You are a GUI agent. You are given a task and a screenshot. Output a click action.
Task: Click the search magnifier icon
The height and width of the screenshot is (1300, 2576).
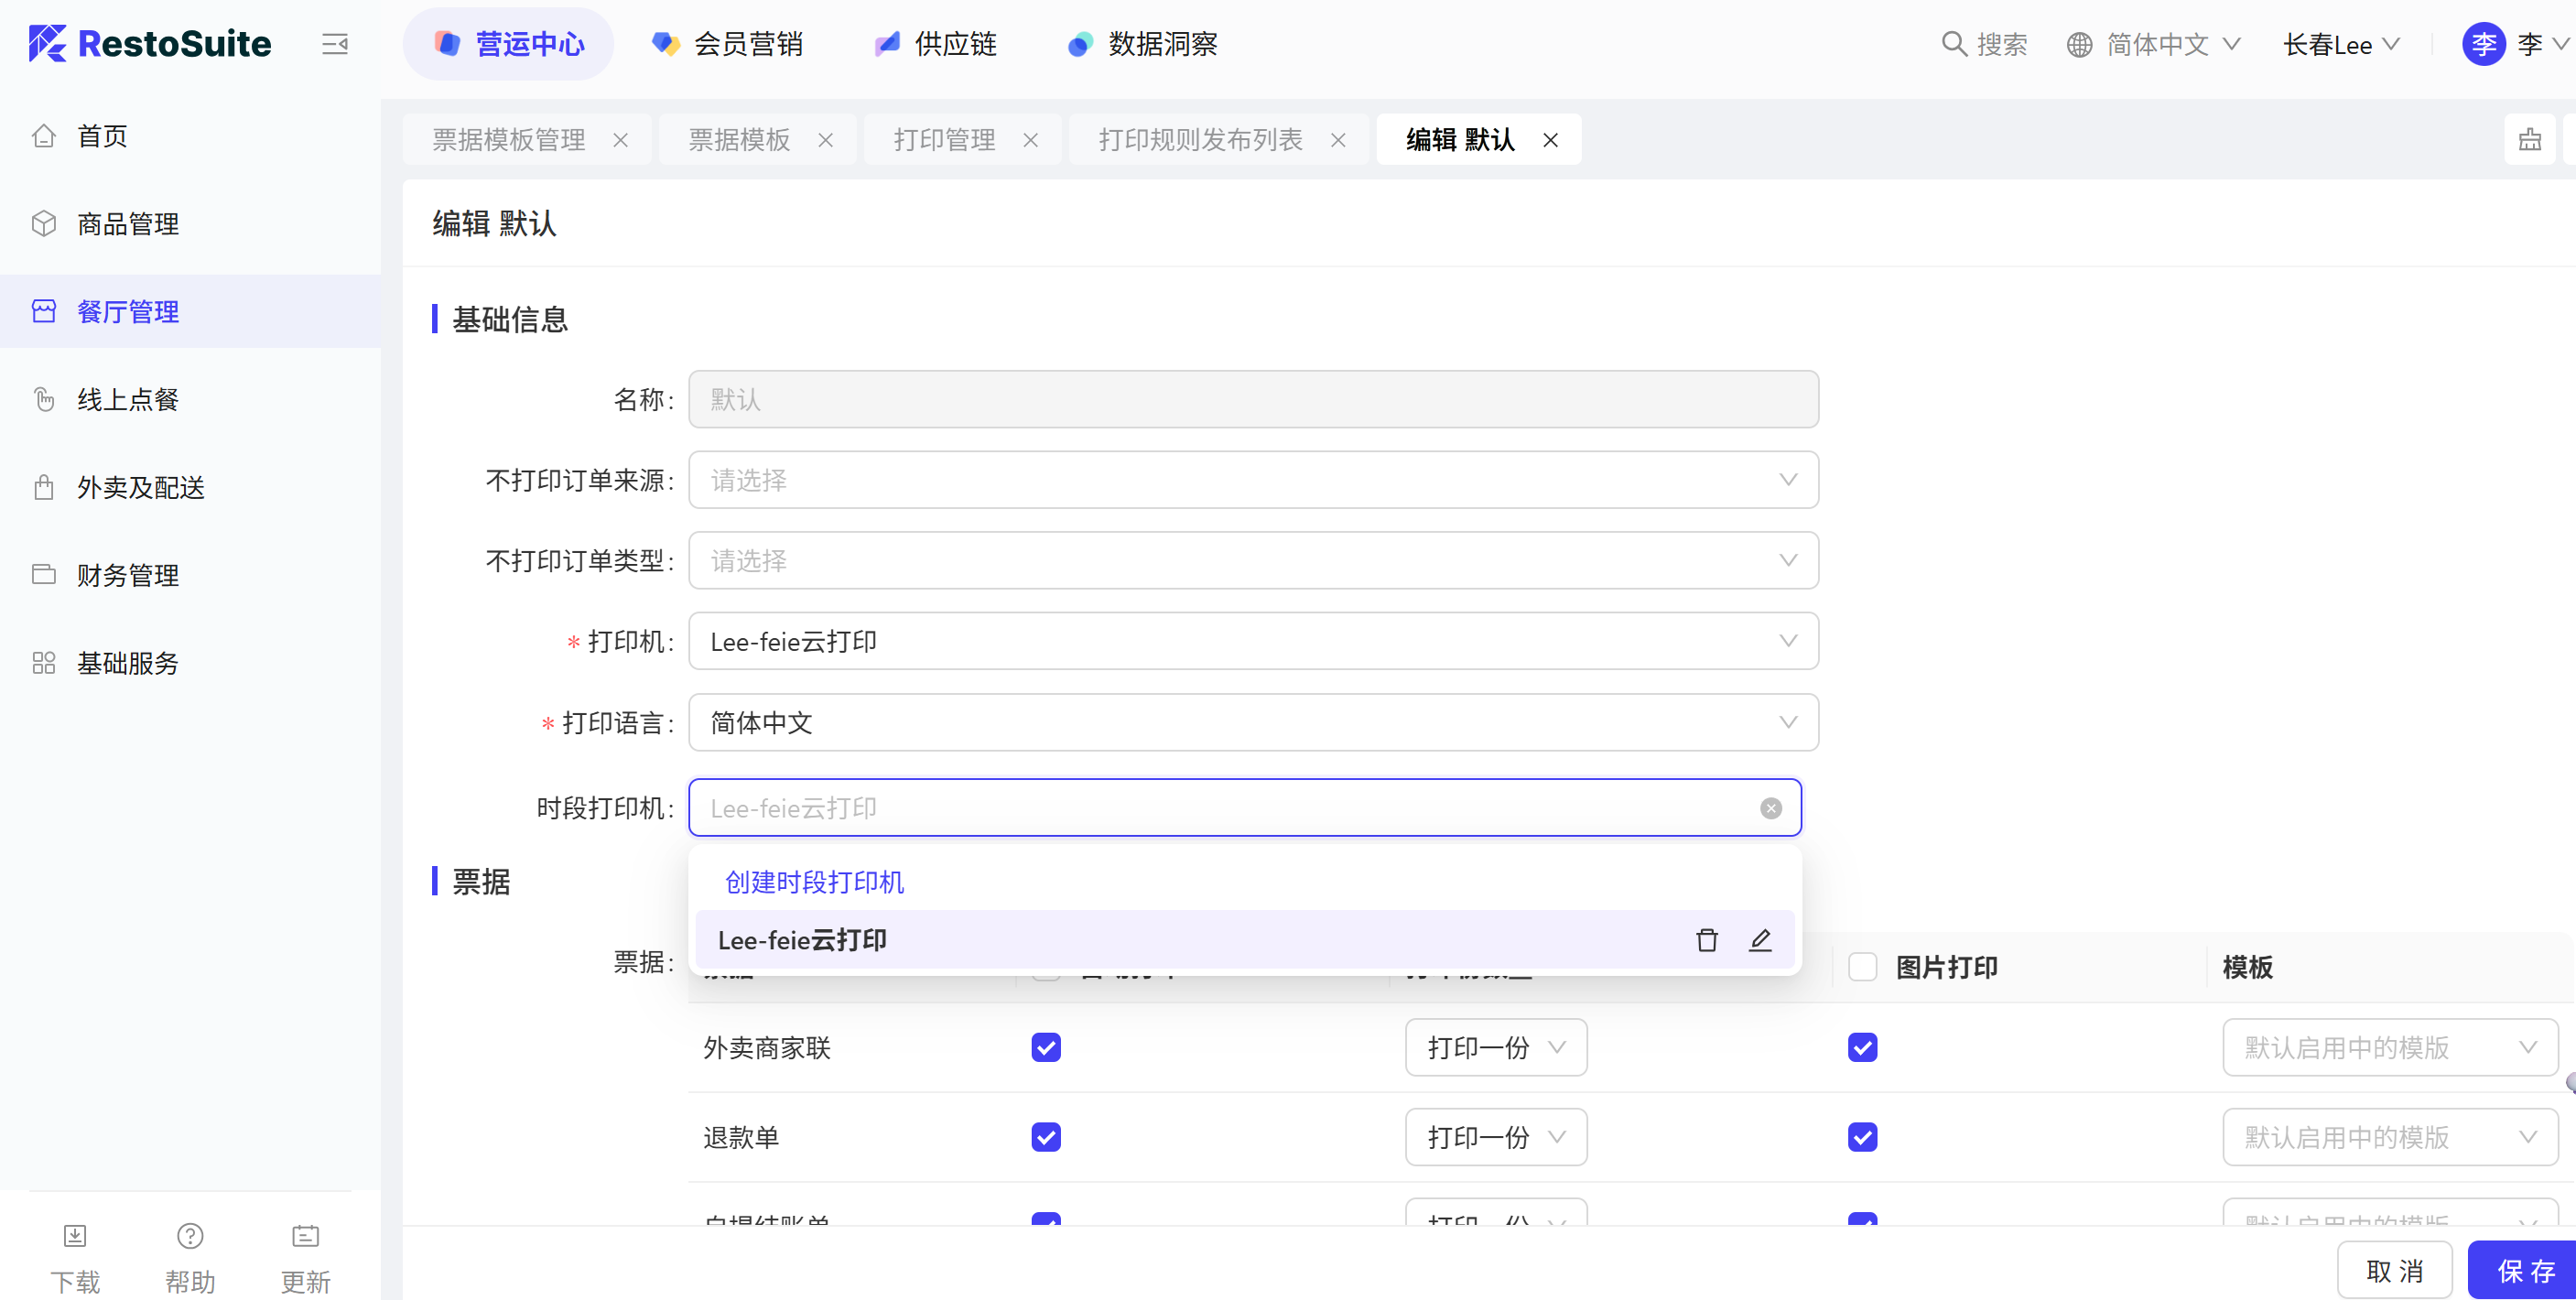(x=1953, y=44)
